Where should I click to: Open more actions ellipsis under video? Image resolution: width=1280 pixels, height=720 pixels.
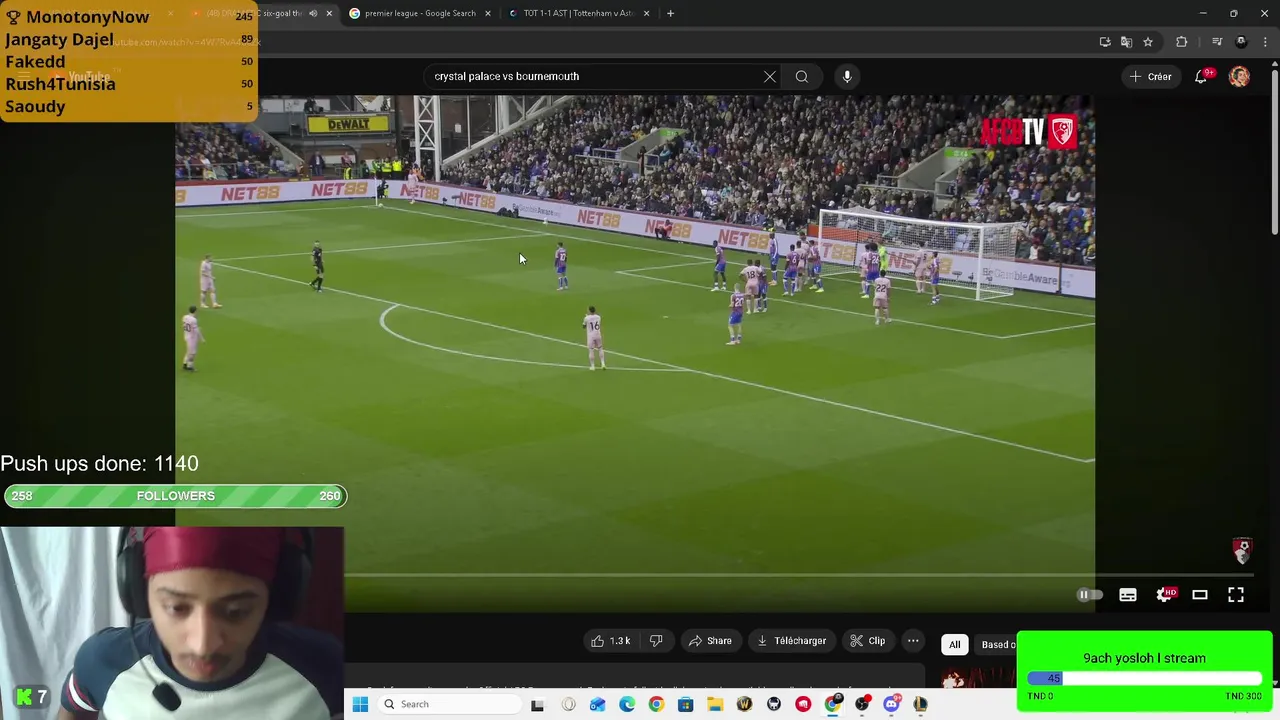(913, 641)
